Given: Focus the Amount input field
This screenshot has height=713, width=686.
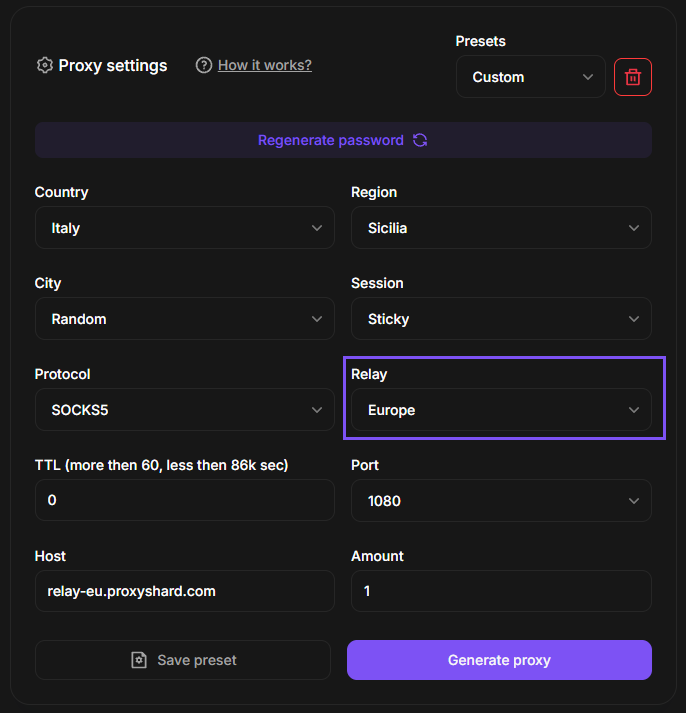Looking at the screenshot, I should click(x=501, y=591).
